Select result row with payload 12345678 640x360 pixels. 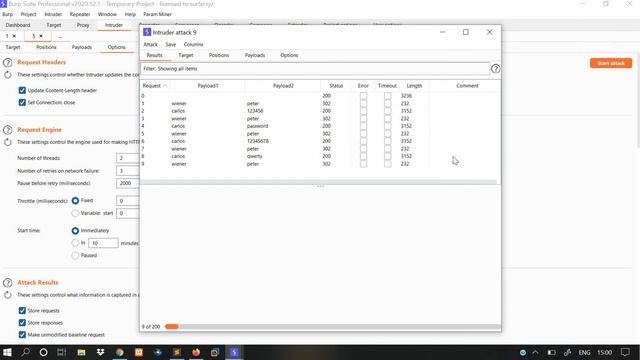[320, 141]
